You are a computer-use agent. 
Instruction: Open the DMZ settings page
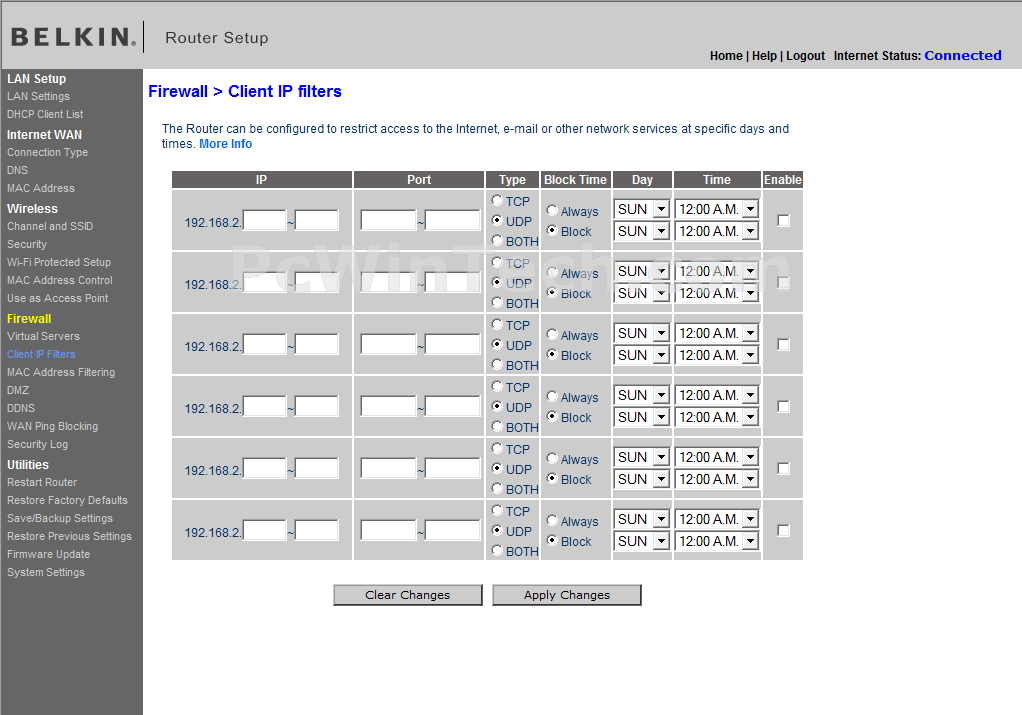click(x=18, y=390)
